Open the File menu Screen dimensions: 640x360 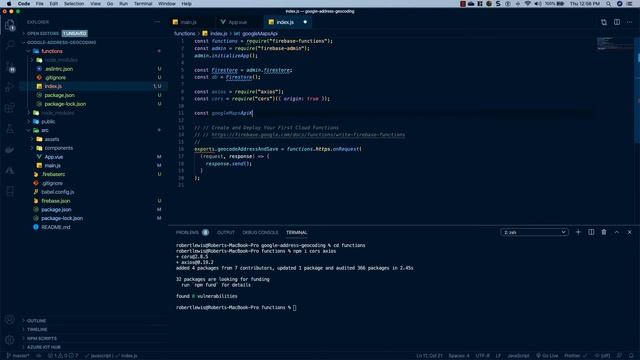pos(39,4)
